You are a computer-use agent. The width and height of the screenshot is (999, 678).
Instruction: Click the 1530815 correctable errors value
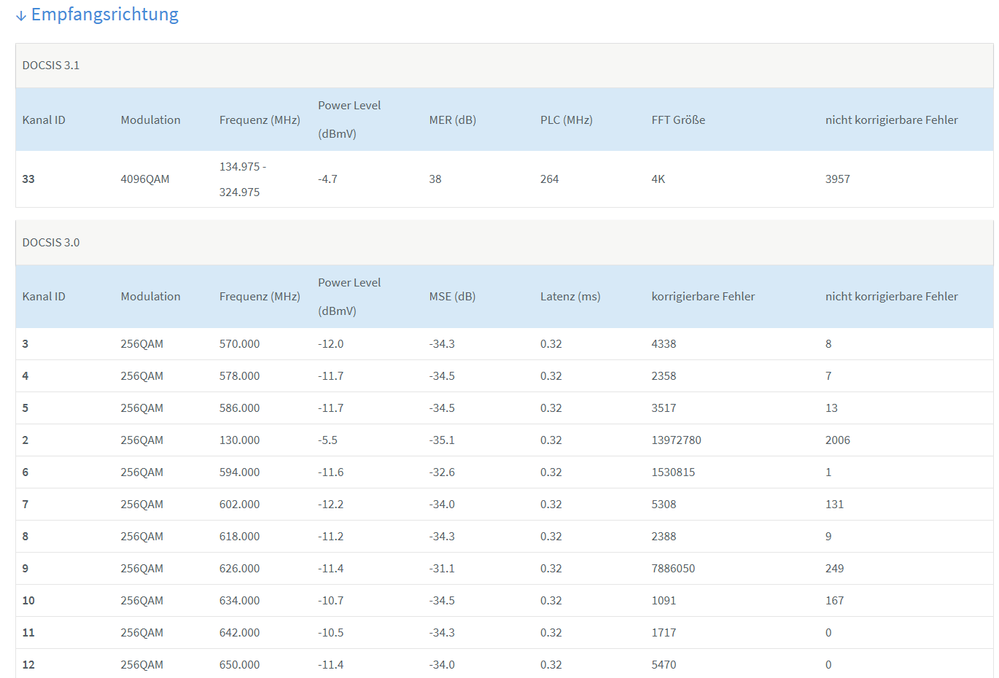(x=673, y=472)
